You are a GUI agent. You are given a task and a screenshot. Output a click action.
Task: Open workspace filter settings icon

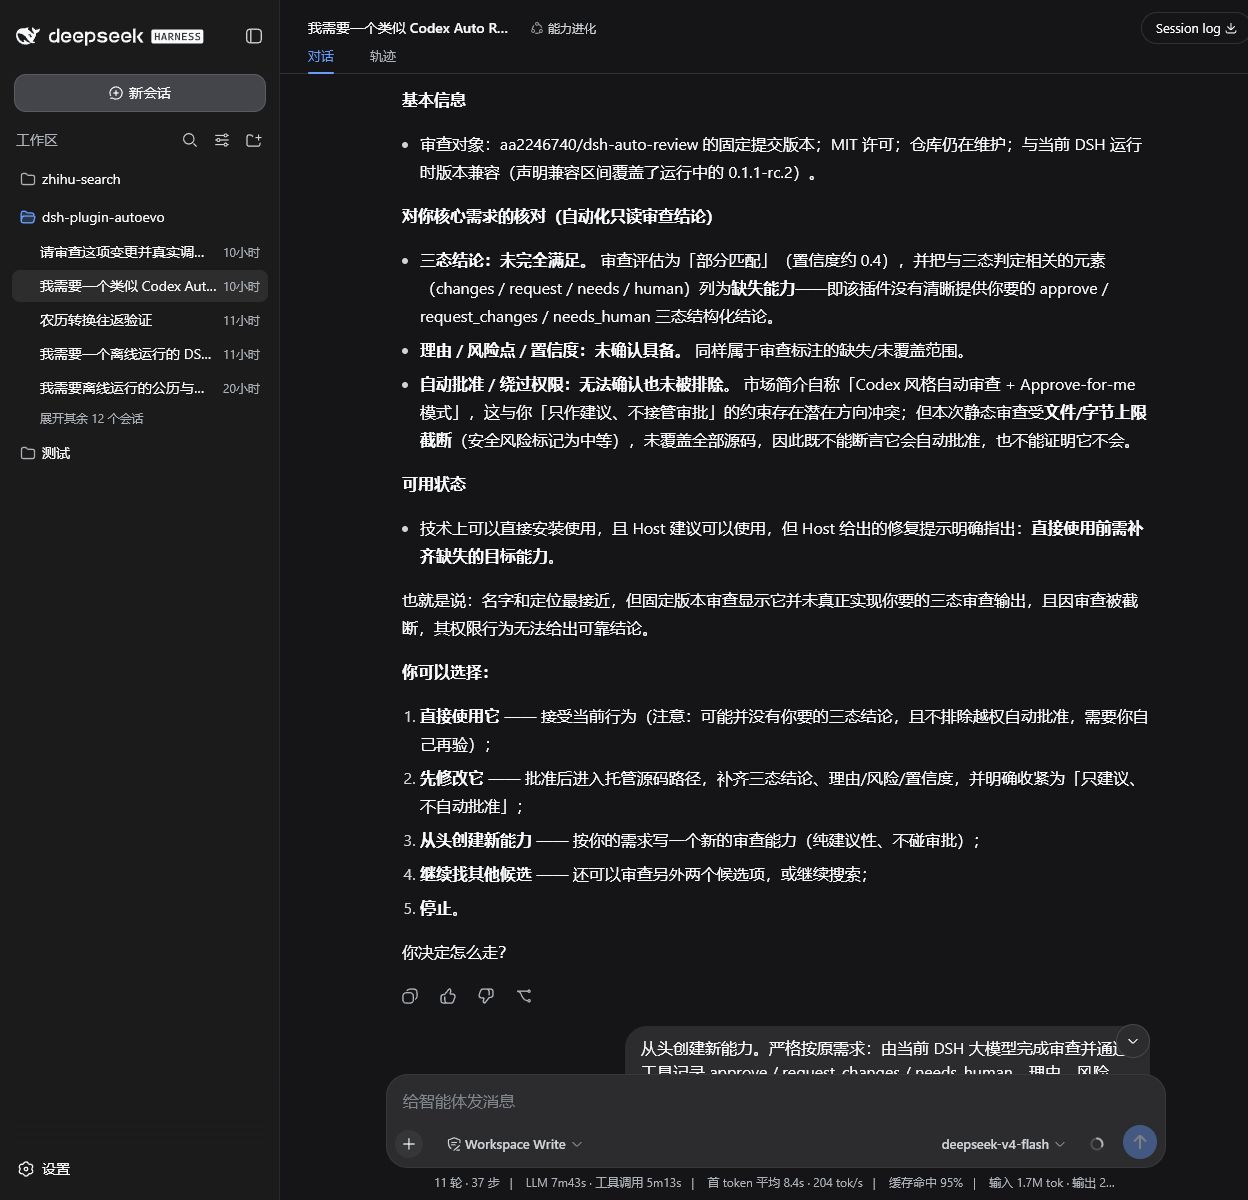(222, 140)
